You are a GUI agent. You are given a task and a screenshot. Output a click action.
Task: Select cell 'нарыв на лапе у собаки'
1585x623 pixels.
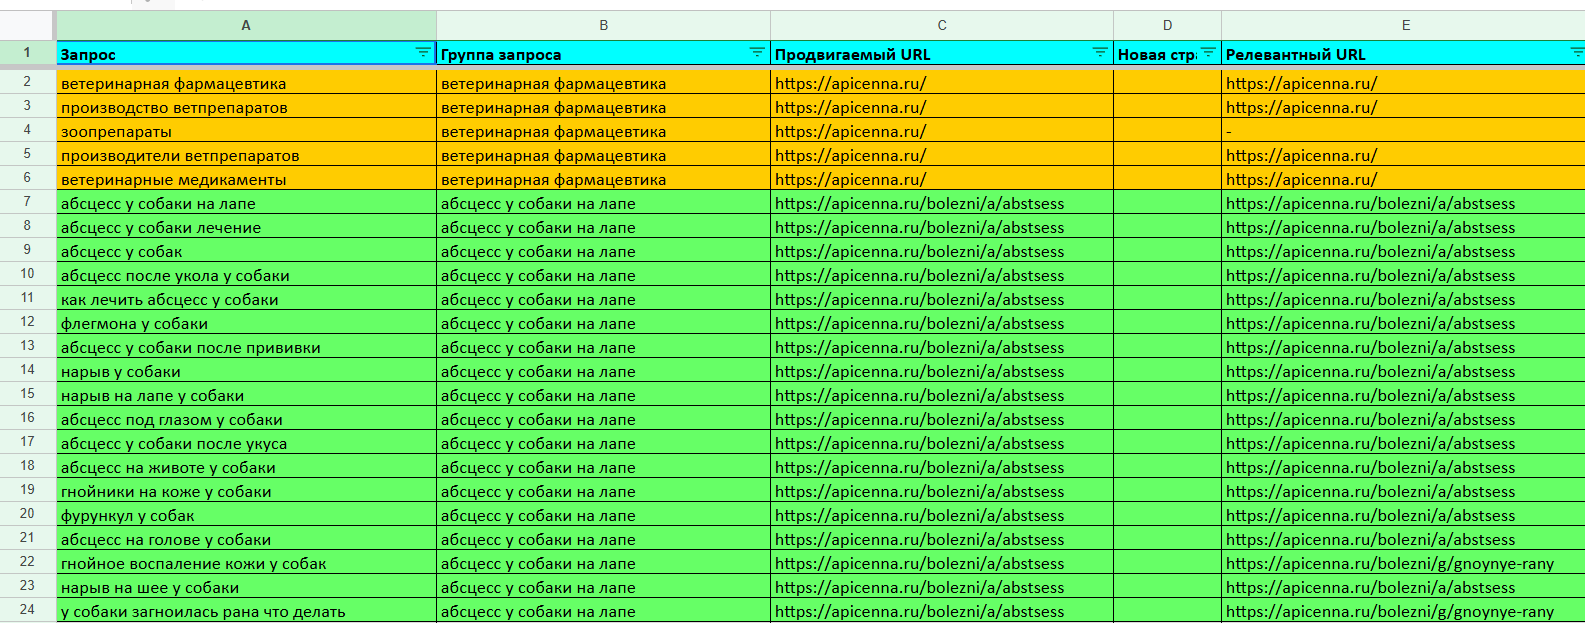coord(247,395)
